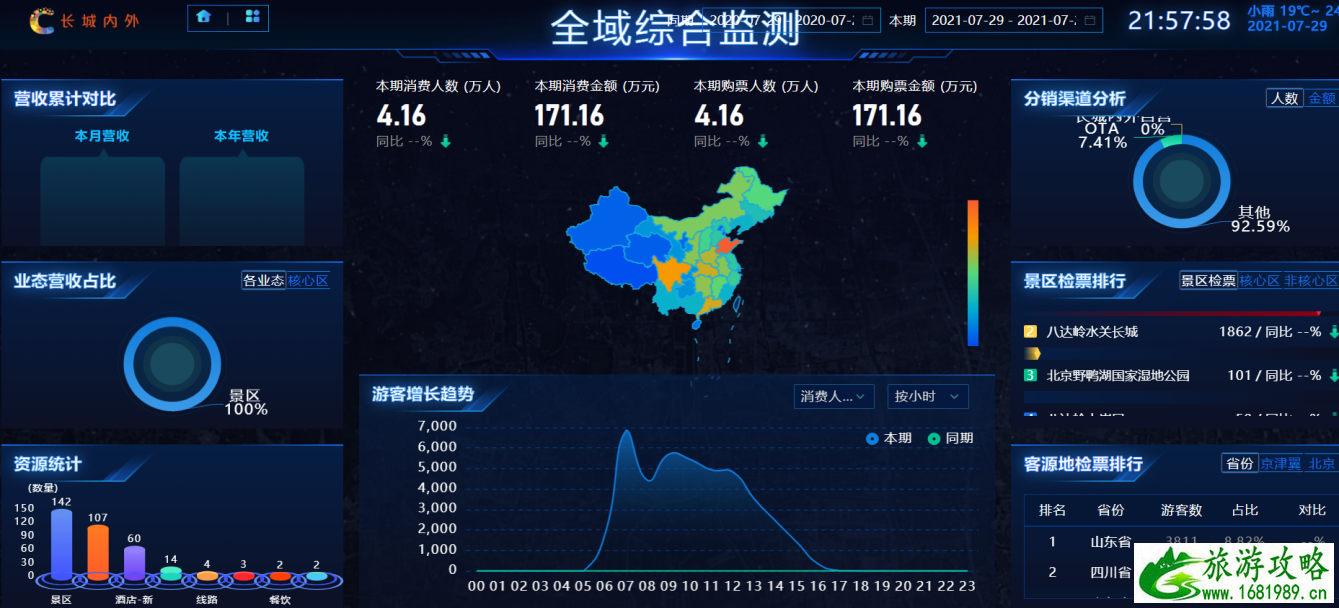
Task: Click the map color scale legend bar
Action: (973, 272)
